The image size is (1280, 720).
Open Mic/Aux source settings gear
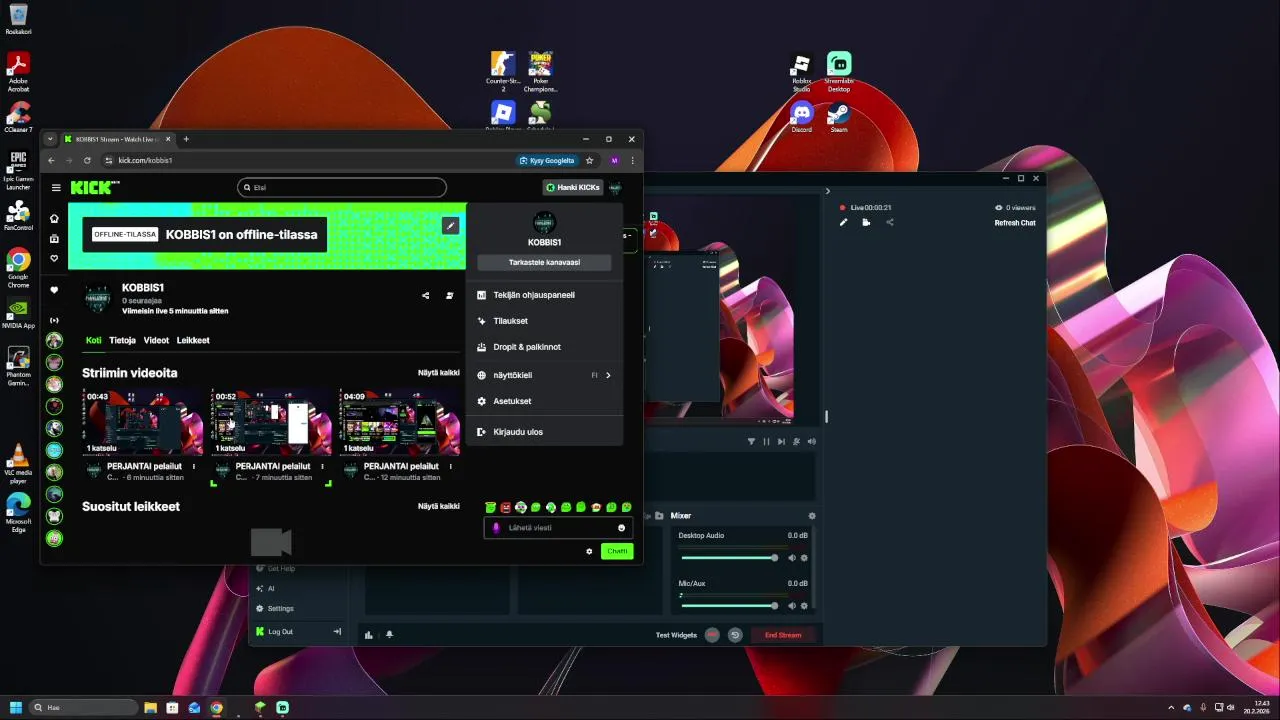tap(804, 606)
